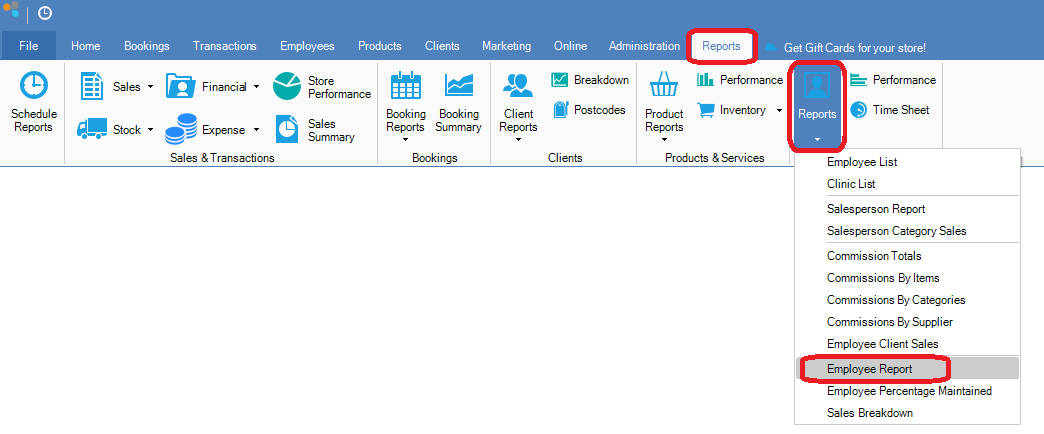Viewport: 1044px width, 434px height.
Task: Choose Commission Totals in the dropdown list
Action: [874, 256]
